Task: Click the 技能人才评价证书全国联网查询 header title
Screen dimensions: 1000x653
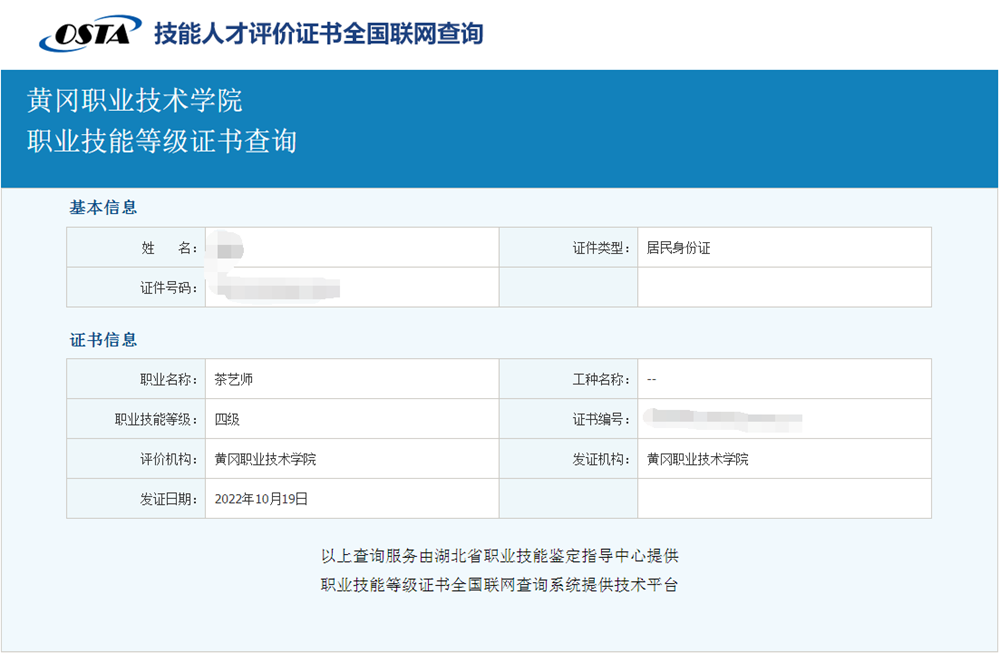Action: coord(318,34)
